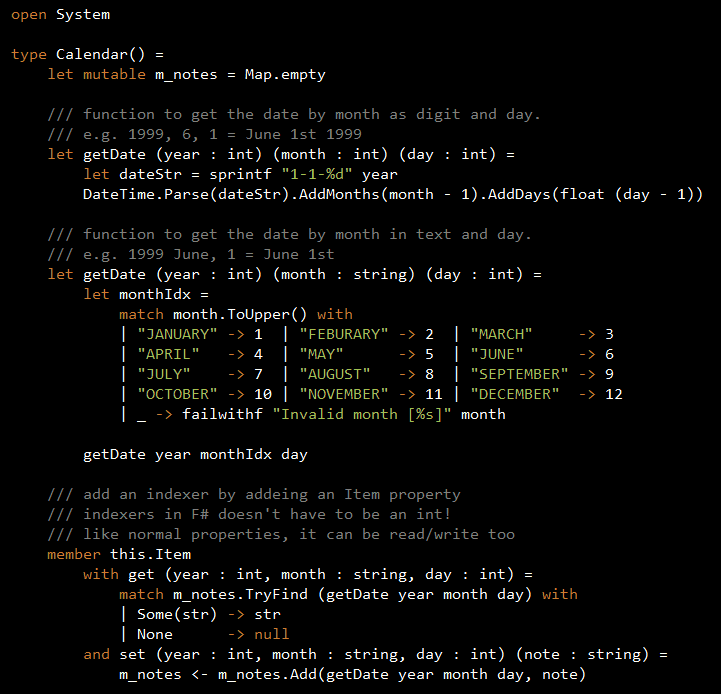Click this.Item in the member declaration
The image size is (721, 694).
tap(150, 554)
